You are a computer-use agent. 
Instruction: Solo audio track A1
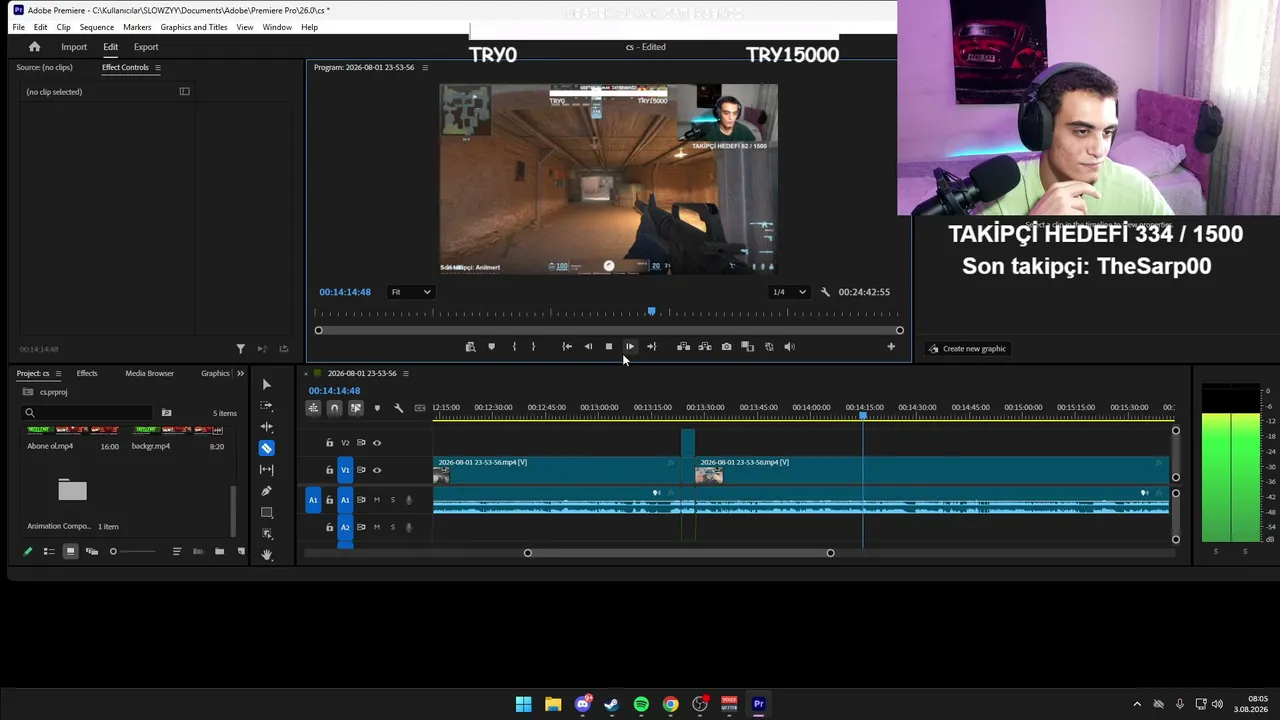[392, 500]
